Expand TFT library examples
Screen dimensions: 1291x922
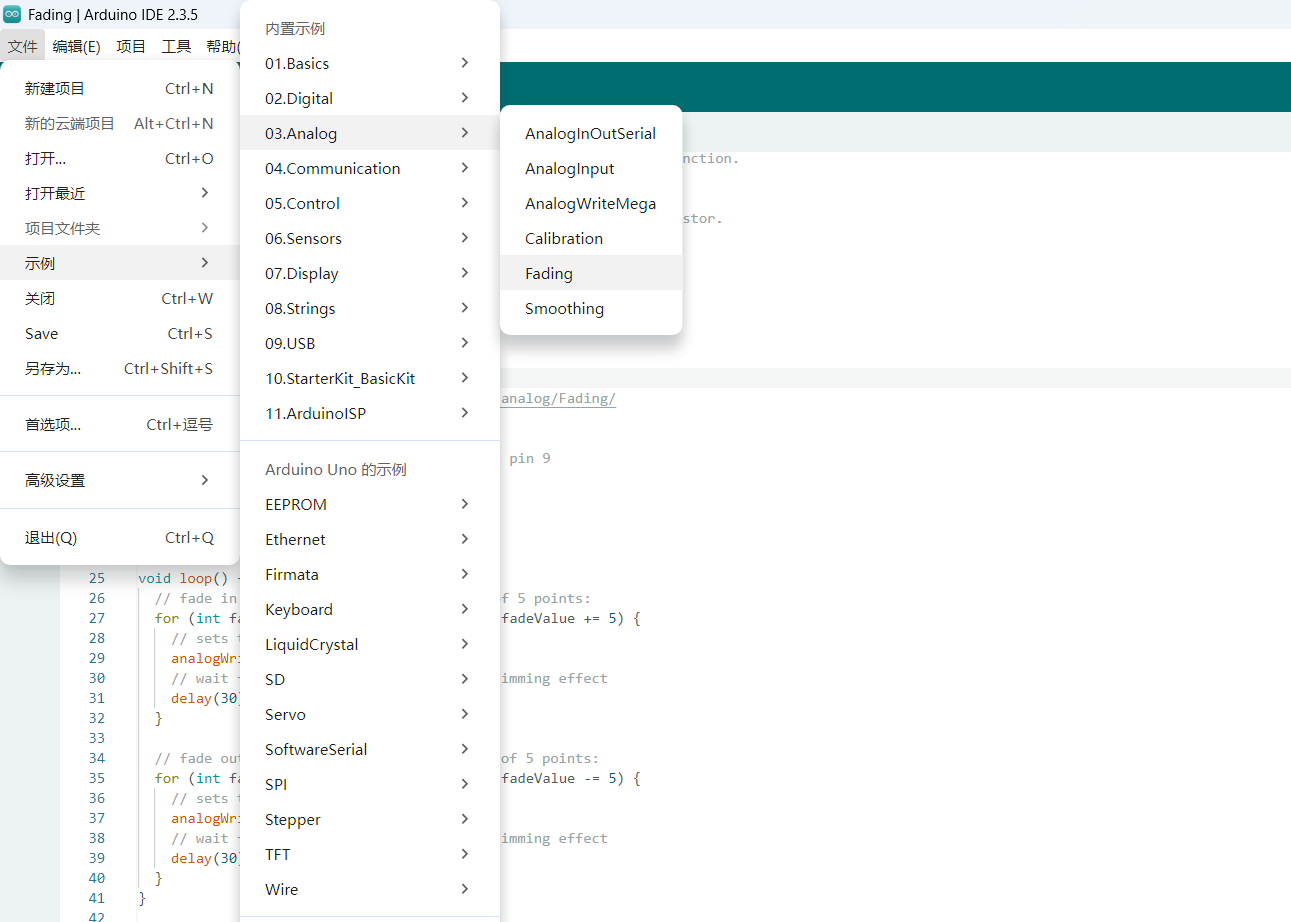370,854
